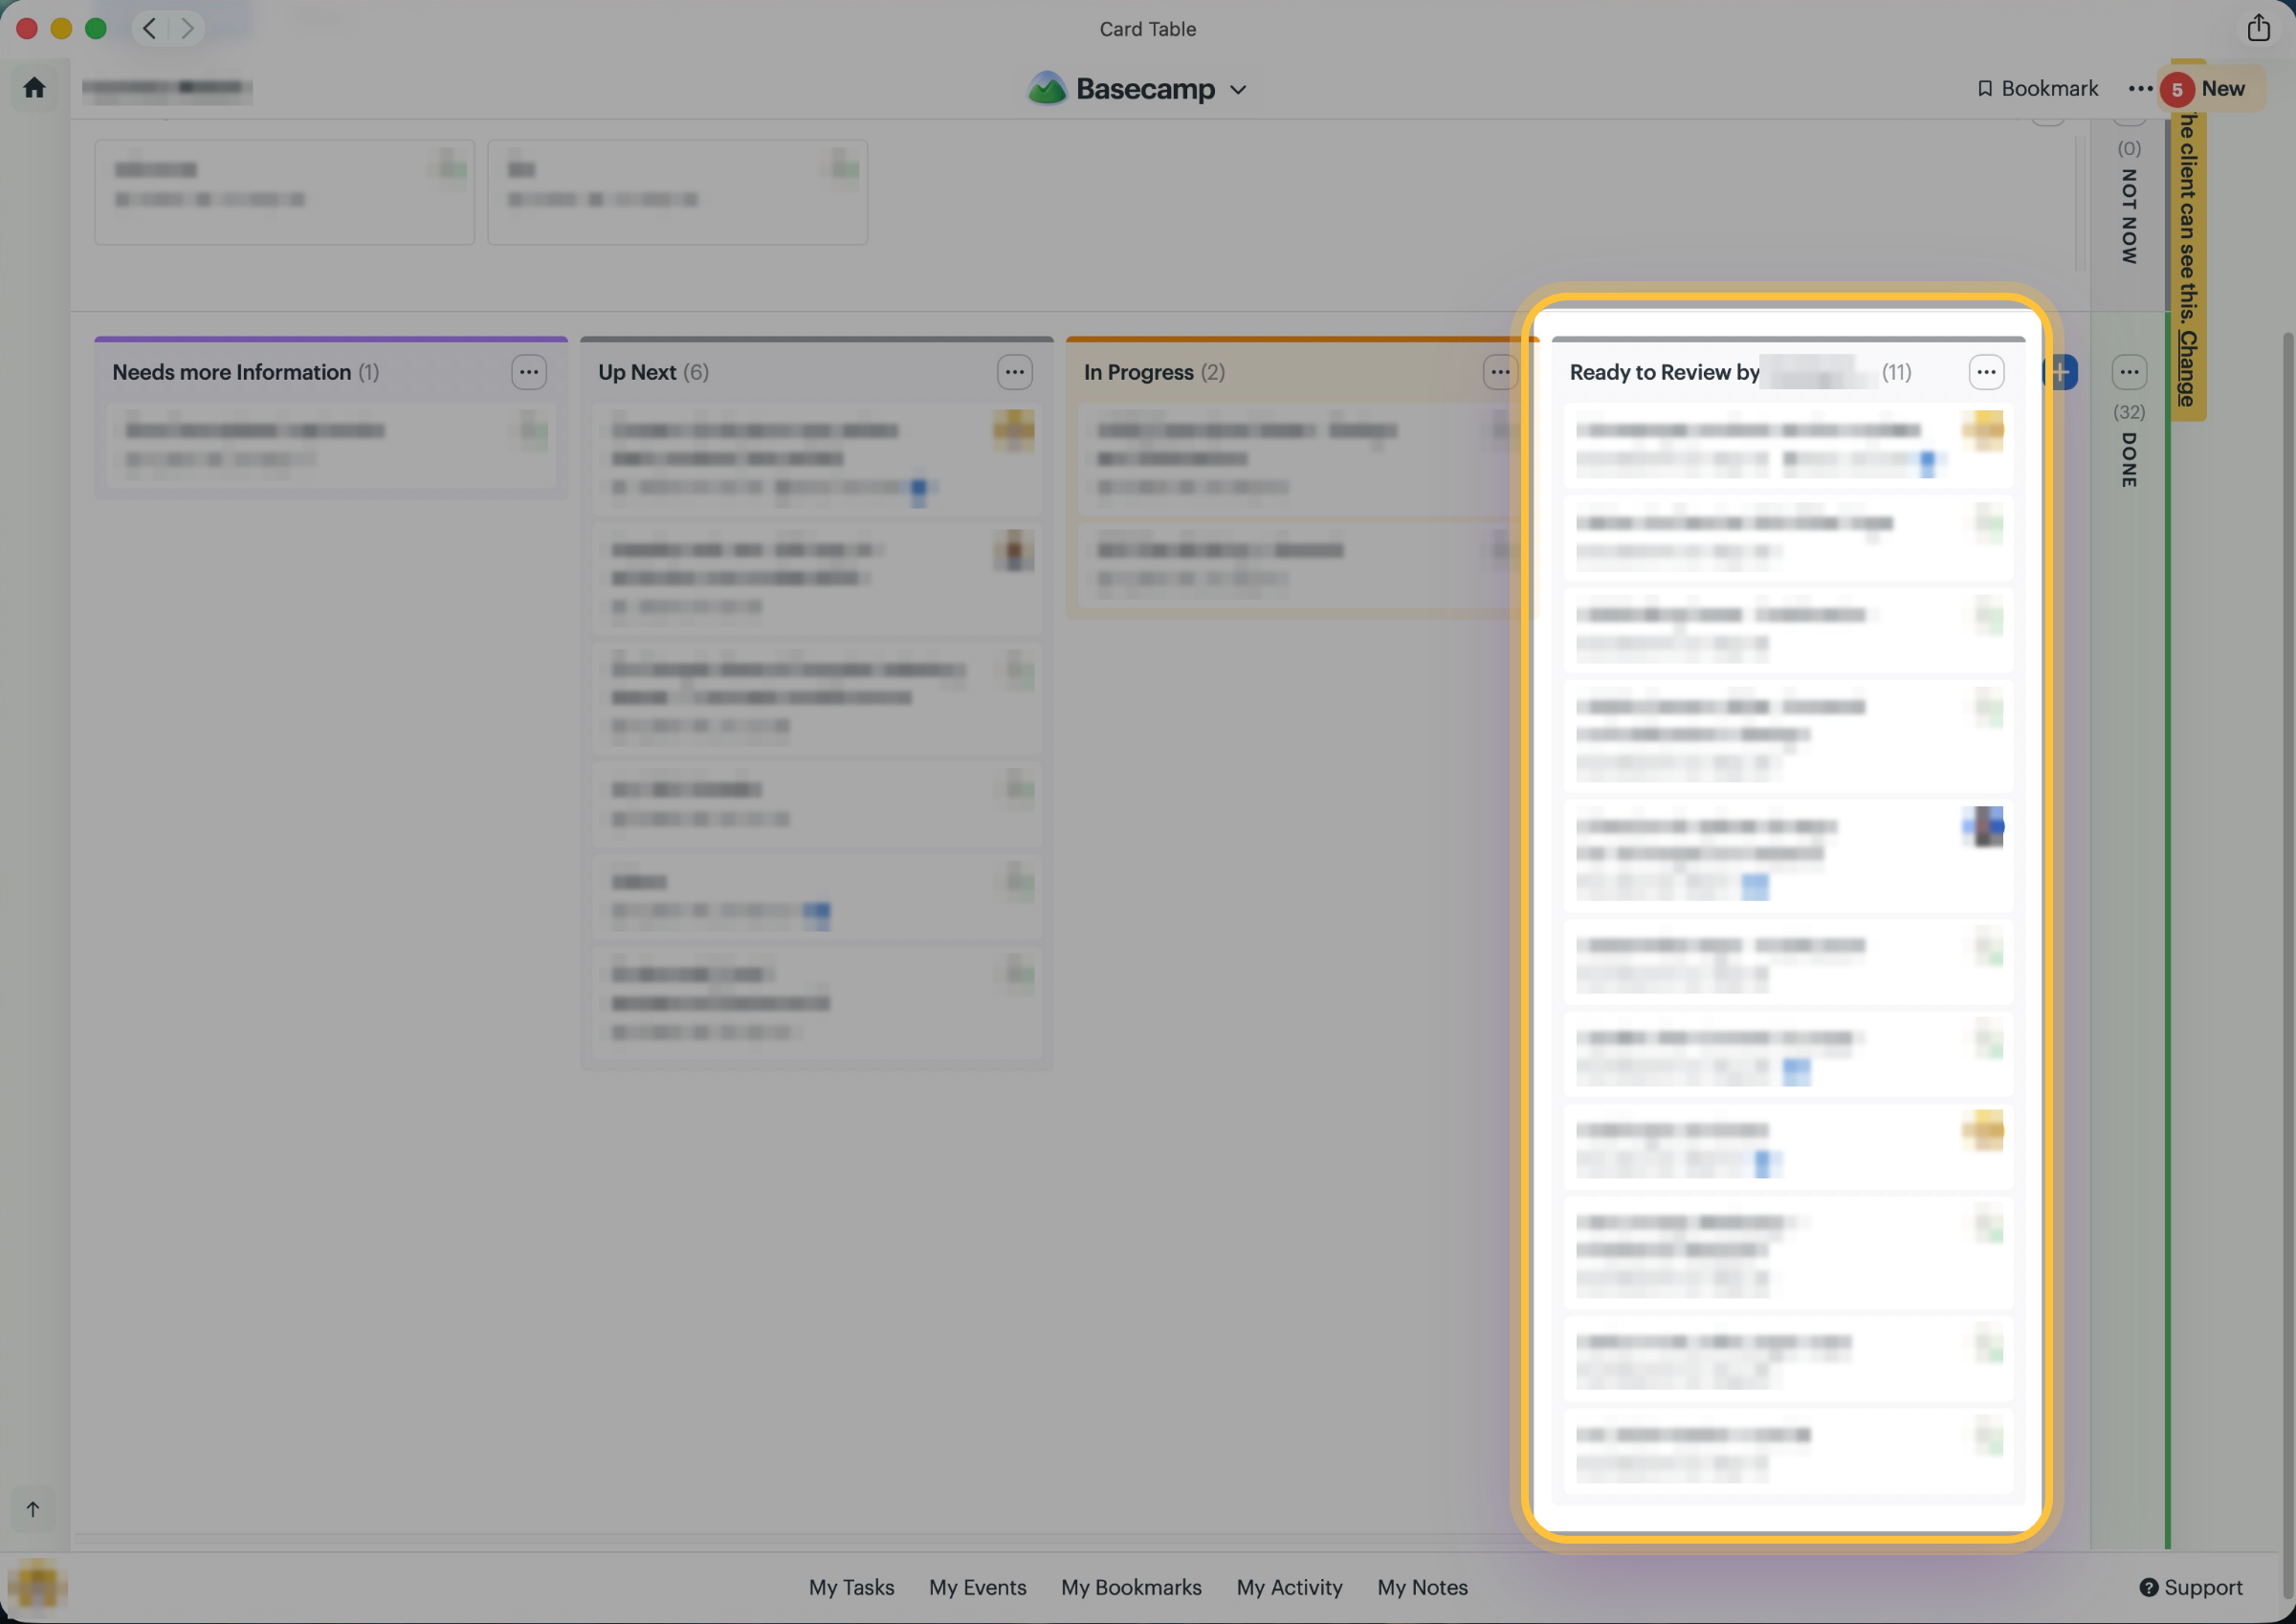Open the user avatar at bottom left

point(37,1586)
